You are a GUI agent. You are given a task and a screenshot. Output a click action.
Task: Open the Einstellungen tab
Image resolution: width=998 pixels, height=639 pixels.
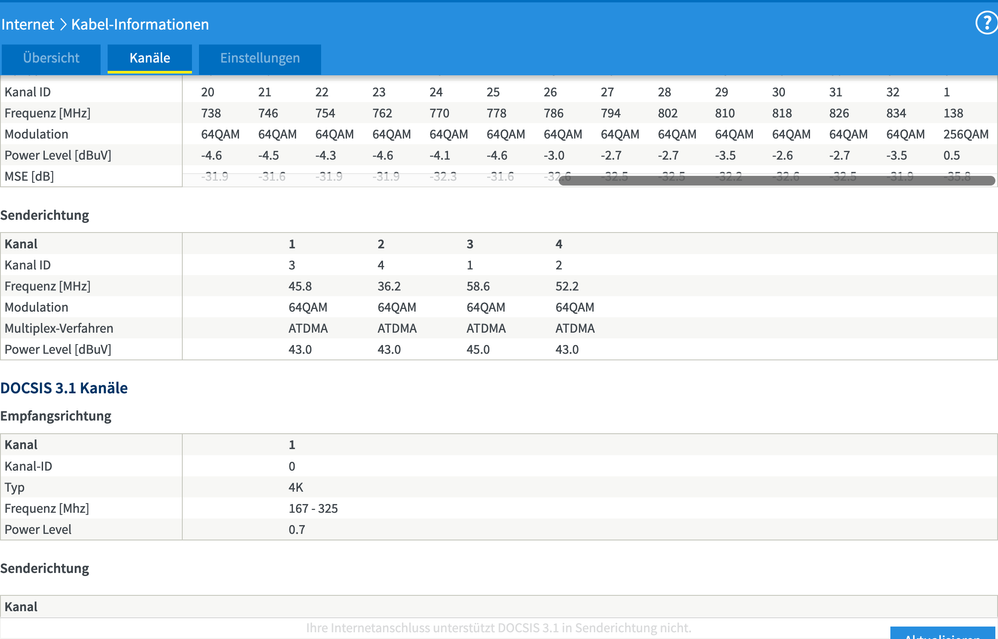[259, 58]
